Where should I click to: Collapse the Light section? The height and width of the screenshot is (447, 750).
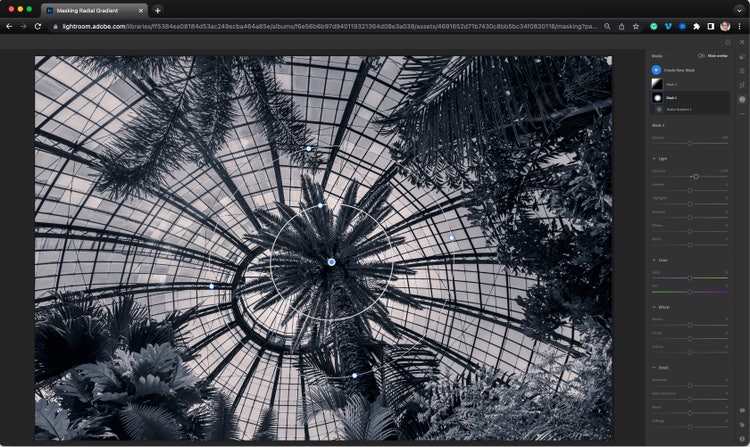tap(654, 158)
